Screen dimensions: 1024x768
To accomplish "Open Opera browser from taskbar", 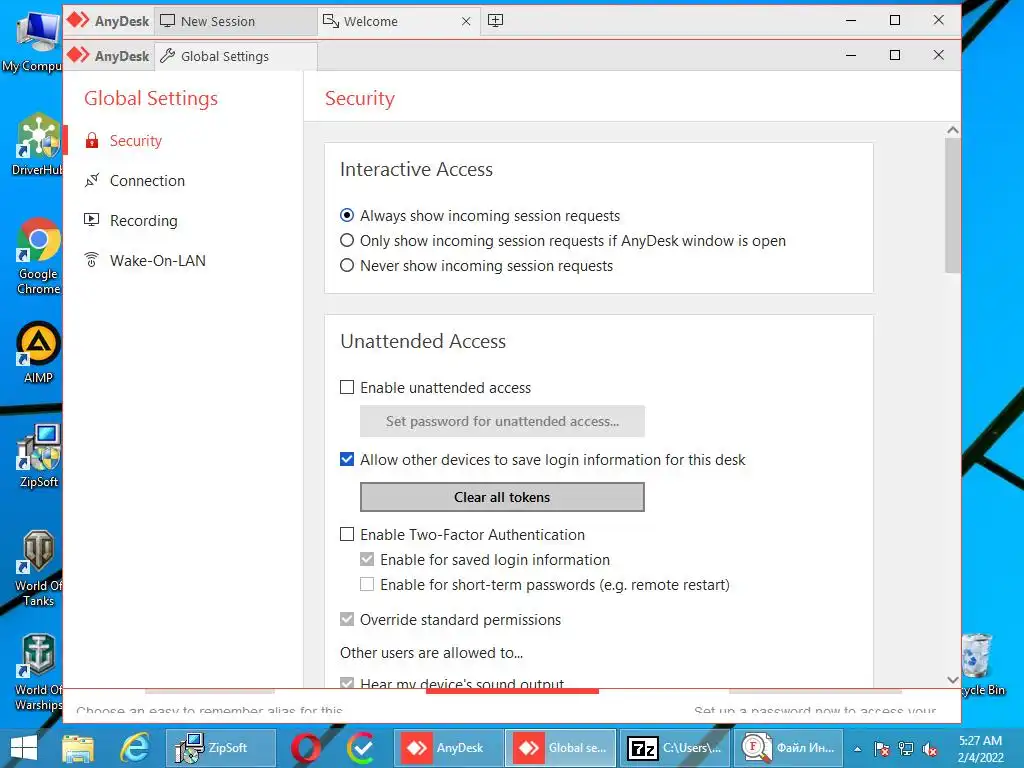I will click(305, 748).
